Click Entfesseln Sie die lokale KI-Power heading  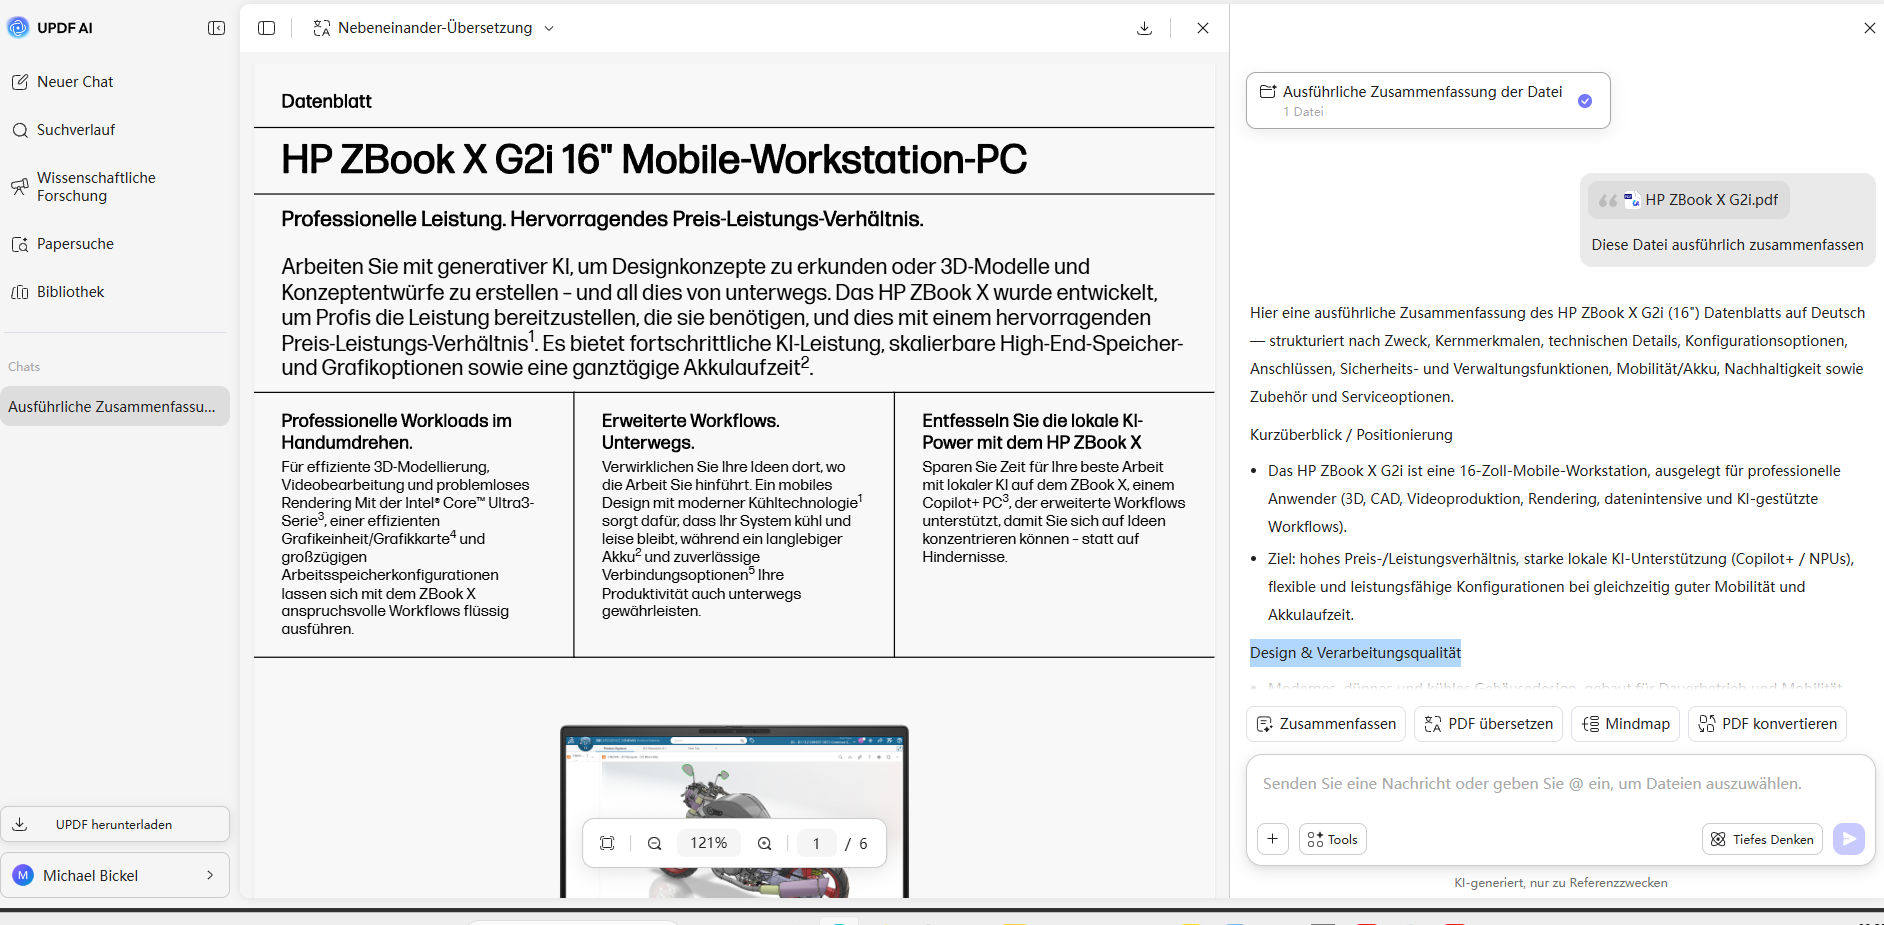pos(1032,432)
